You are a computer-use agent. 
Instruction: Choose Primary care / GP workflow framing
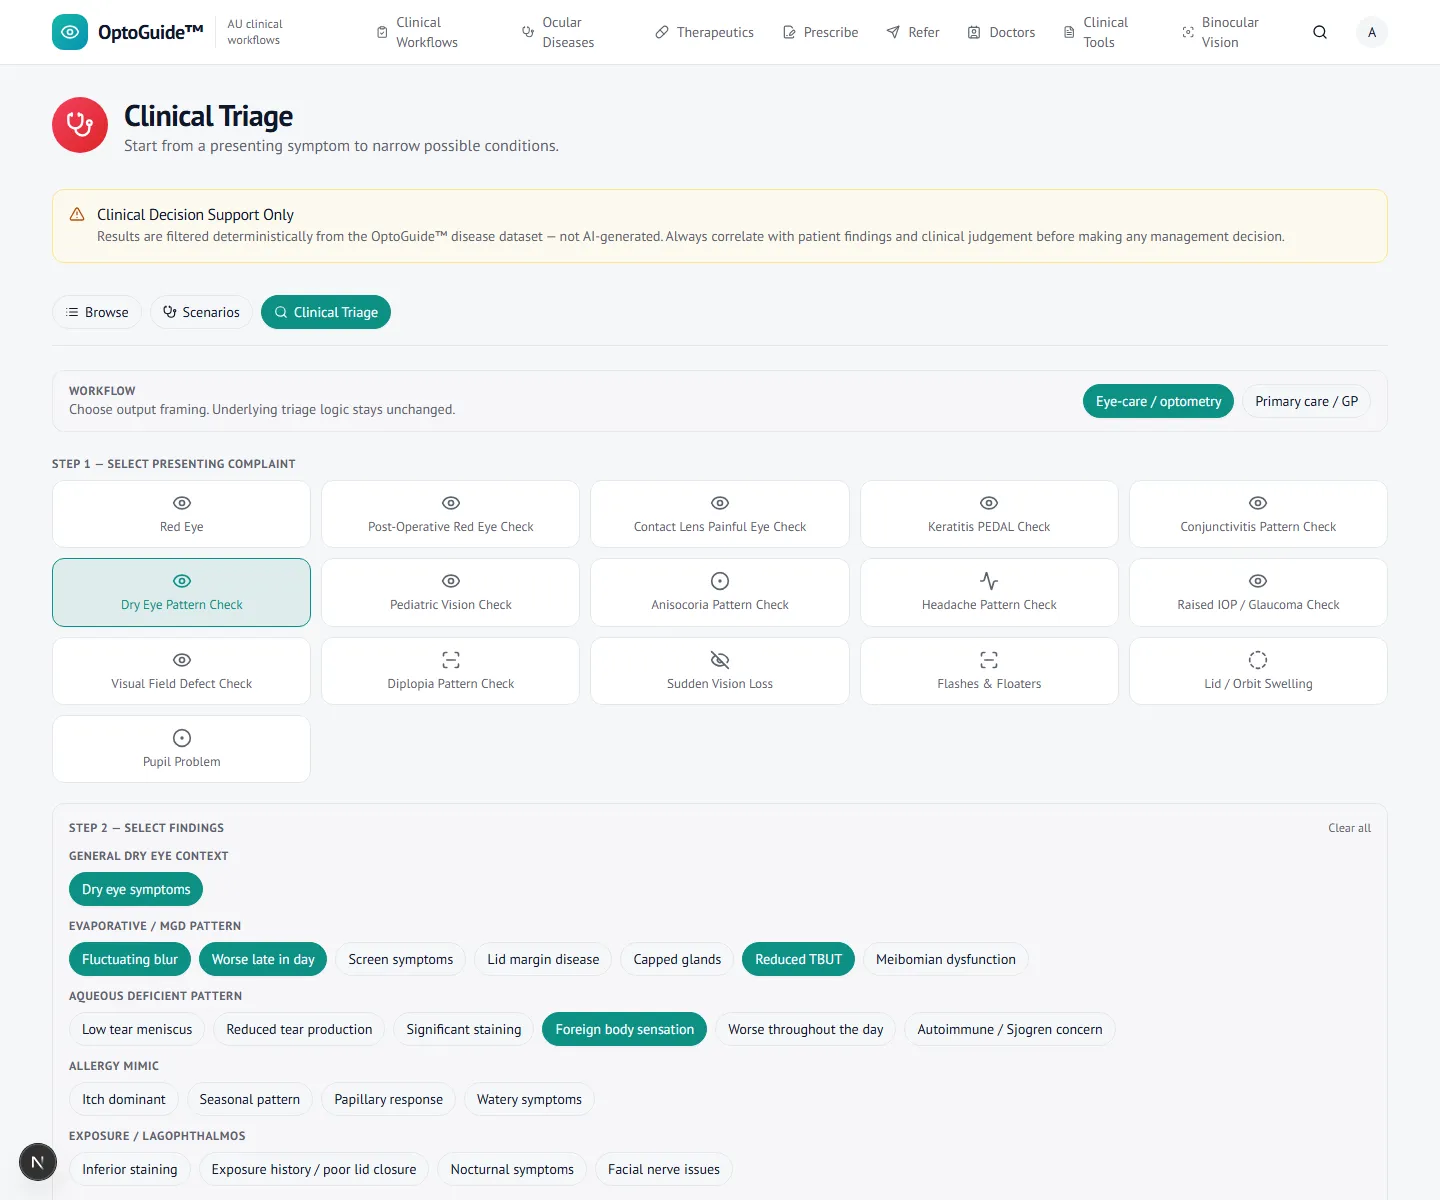[x=1306, y=401]
